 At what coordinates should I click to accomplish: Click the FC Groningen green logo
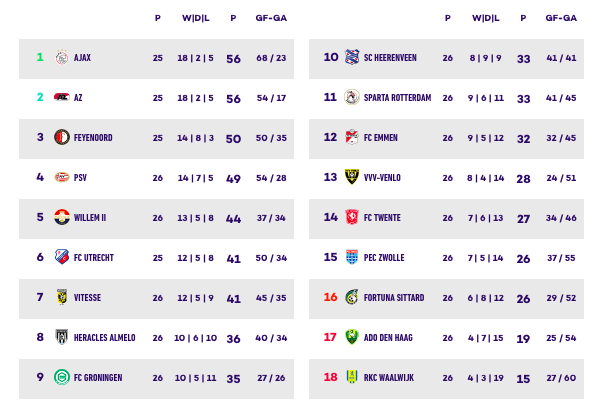tap(62, 377)
